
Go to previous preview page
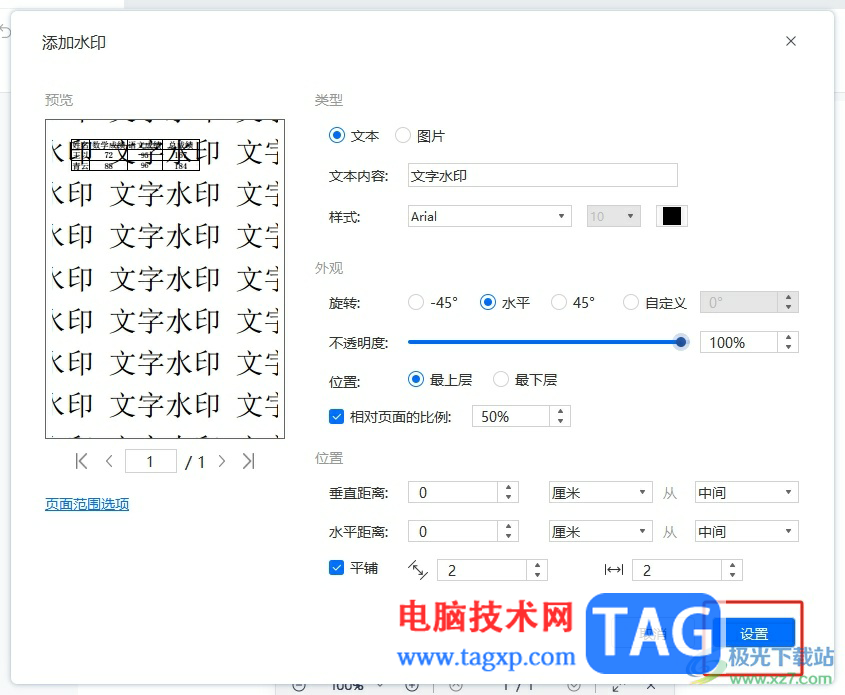click(109, 461)
